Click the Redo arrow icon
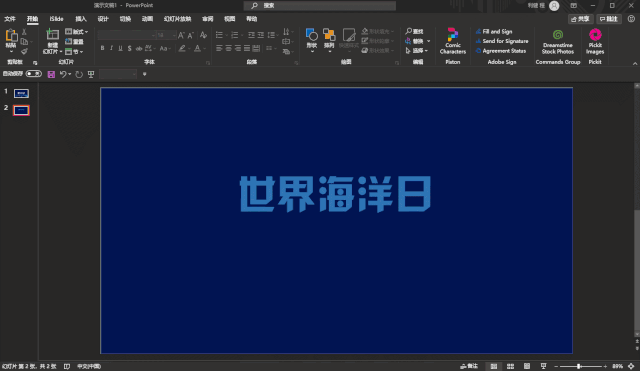 point(79,74)
